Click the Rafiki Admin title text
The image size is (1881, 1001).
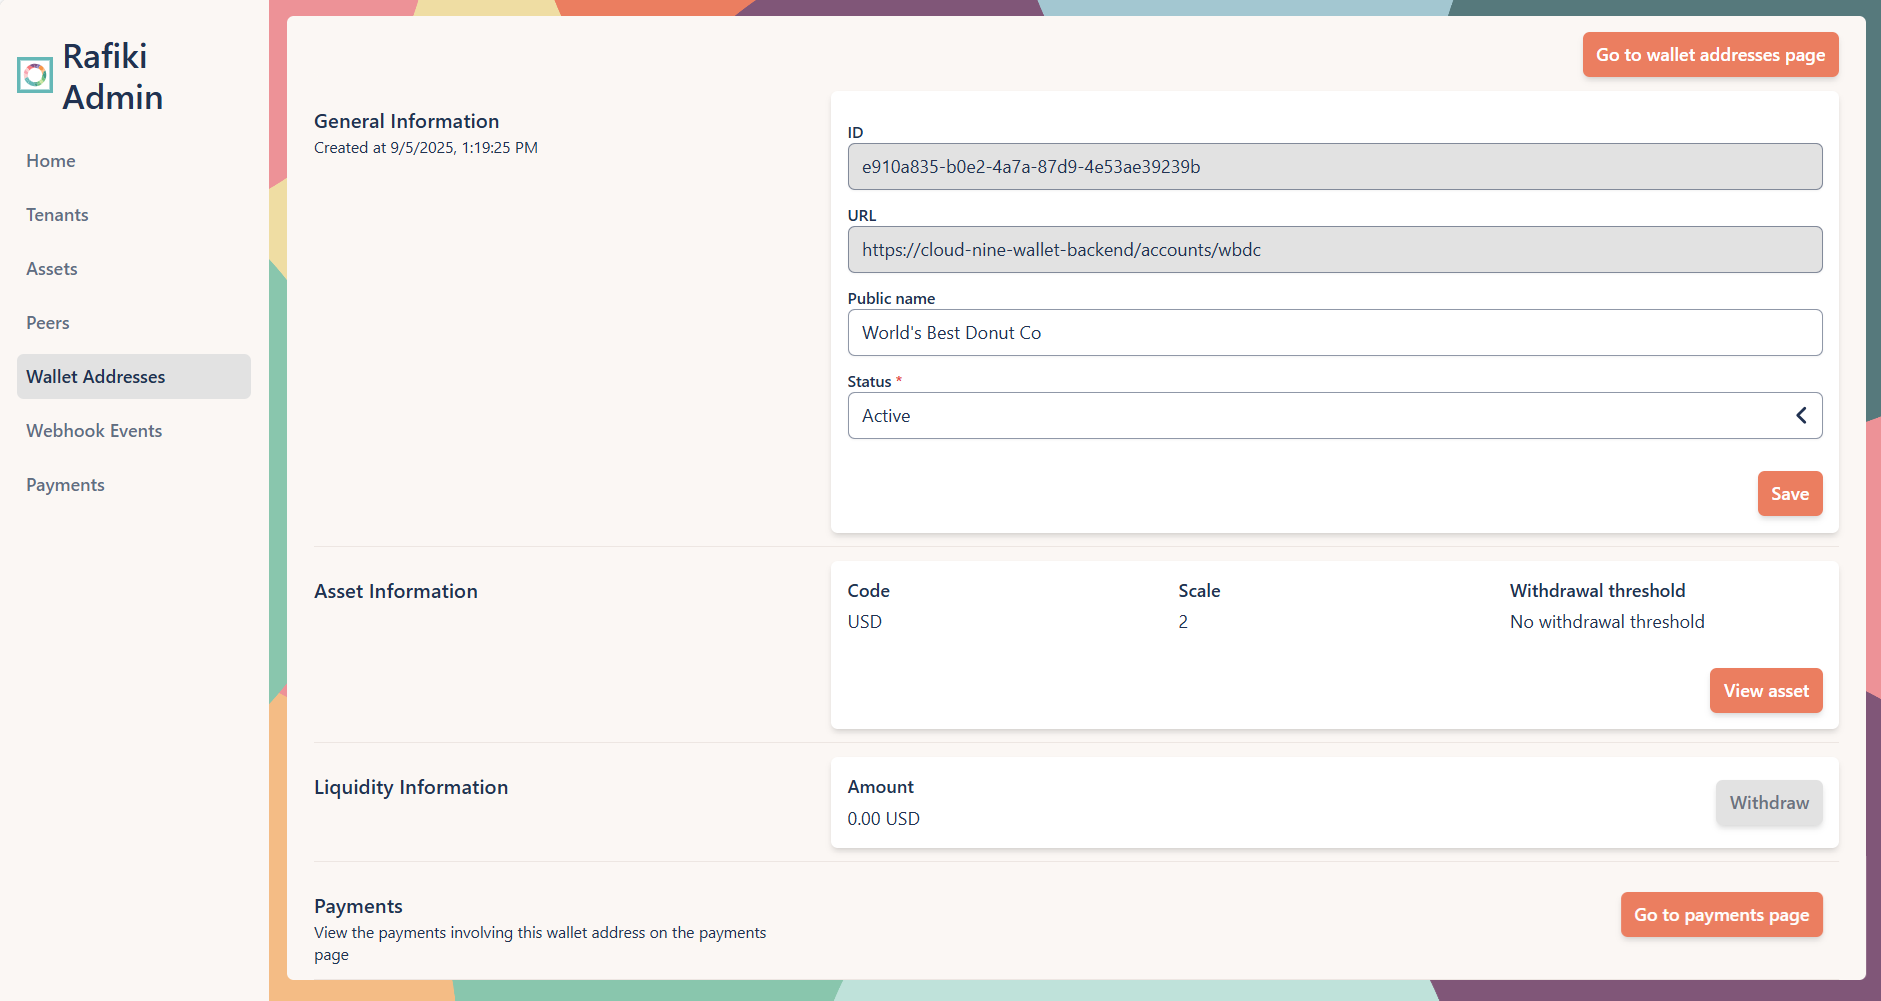pyautogui.click(x=112, y=76)
